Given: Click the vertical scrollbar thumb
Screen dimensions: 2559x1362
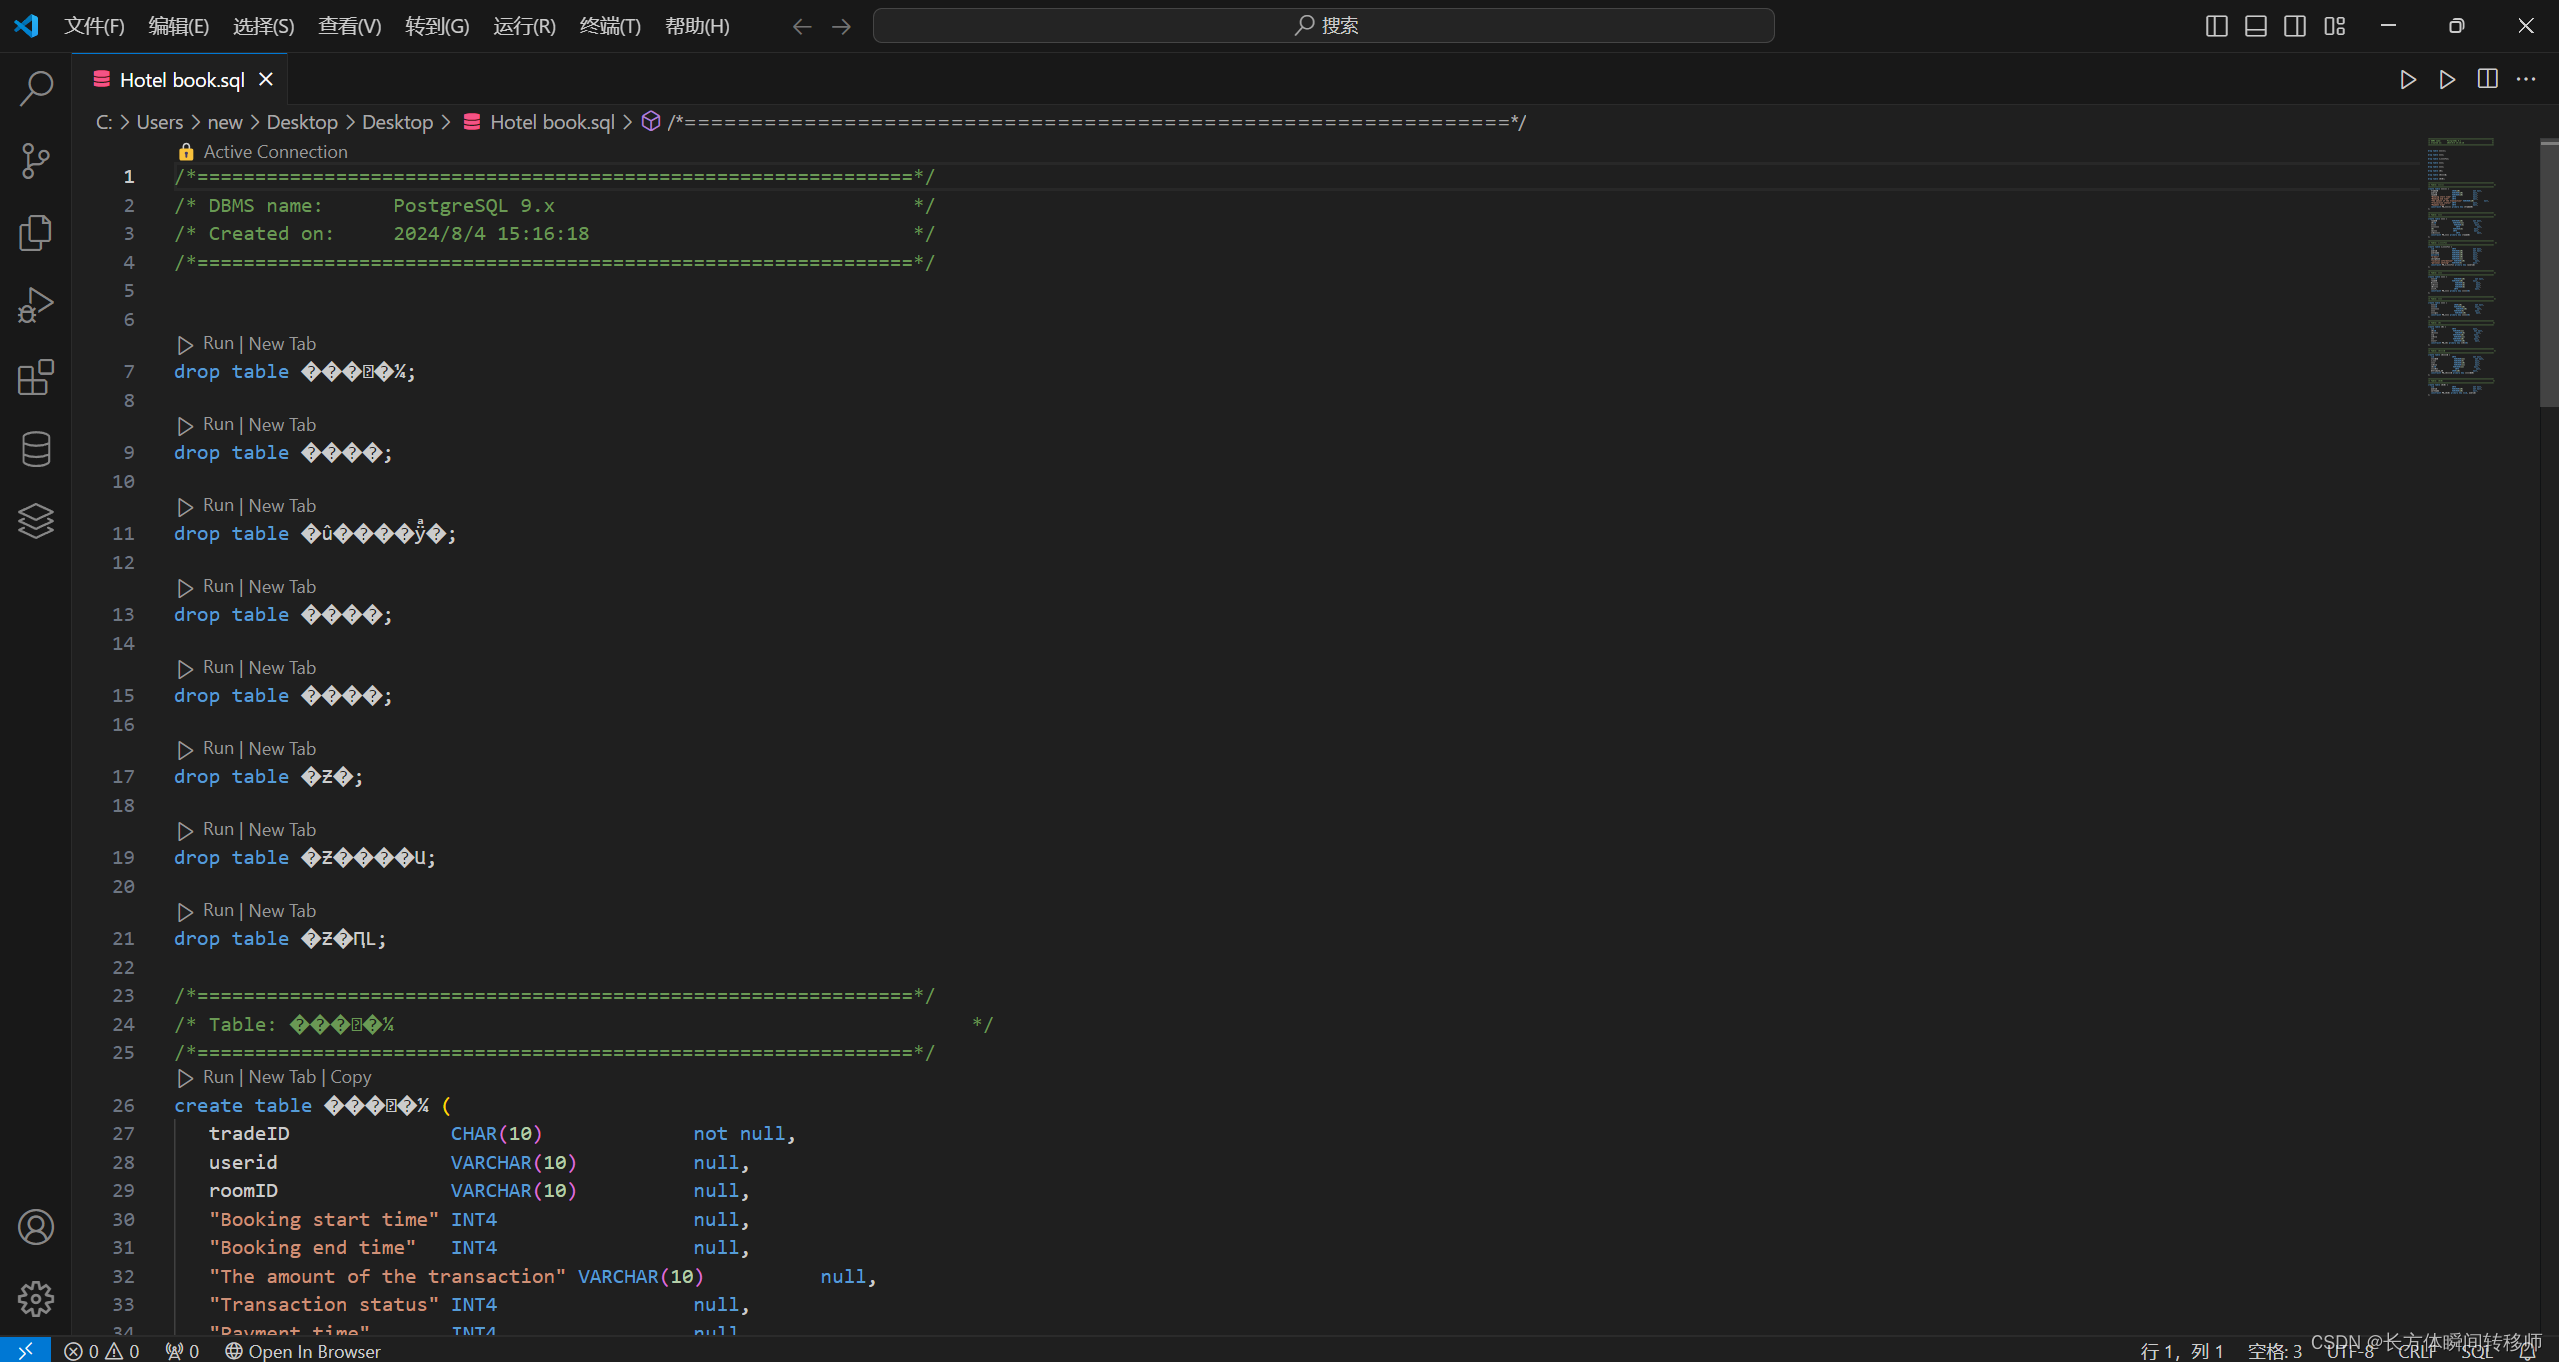Looking at the screenshot, I should [x=2549, y=274].
